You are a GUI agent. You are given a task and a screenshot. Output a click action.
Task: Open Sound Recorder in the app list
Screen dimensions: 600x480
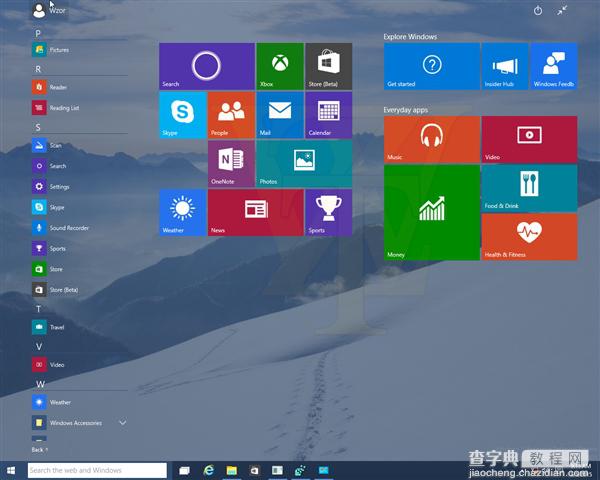(x=60, y=228)
